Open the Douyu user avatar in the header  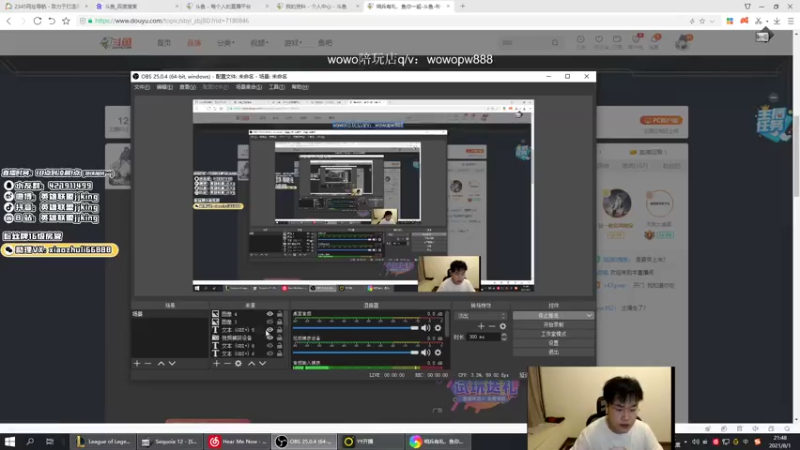pos(683,42)
